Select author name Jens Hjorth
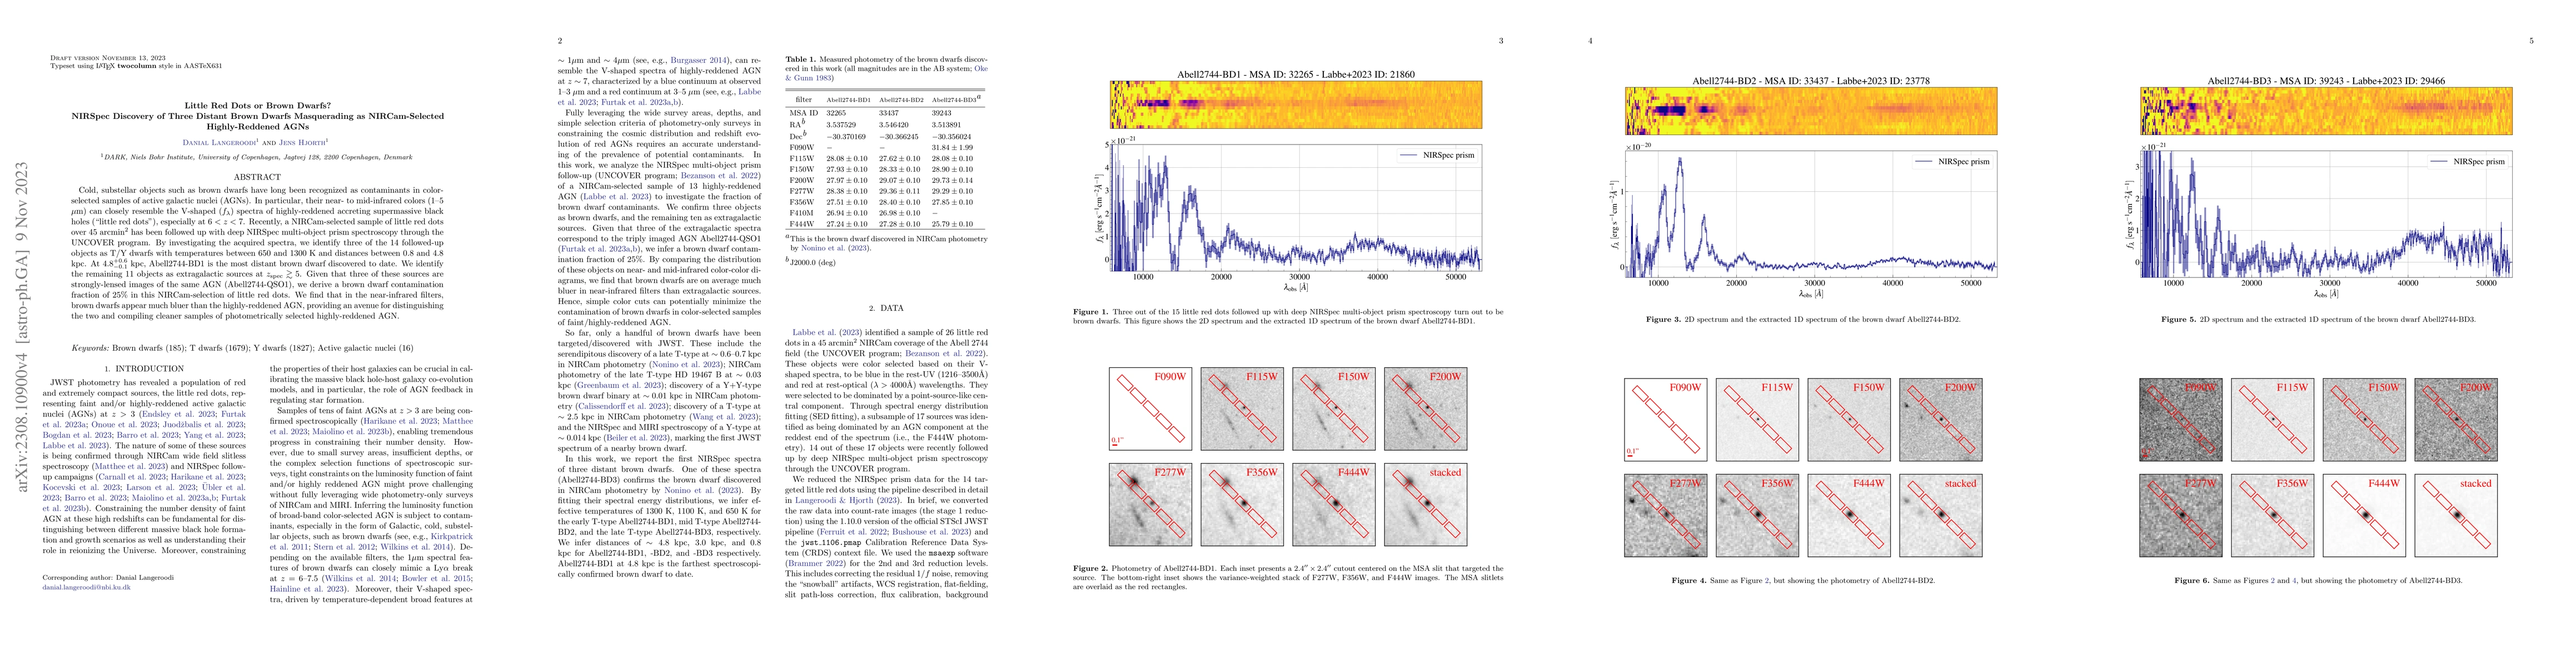 pos(303,142)
